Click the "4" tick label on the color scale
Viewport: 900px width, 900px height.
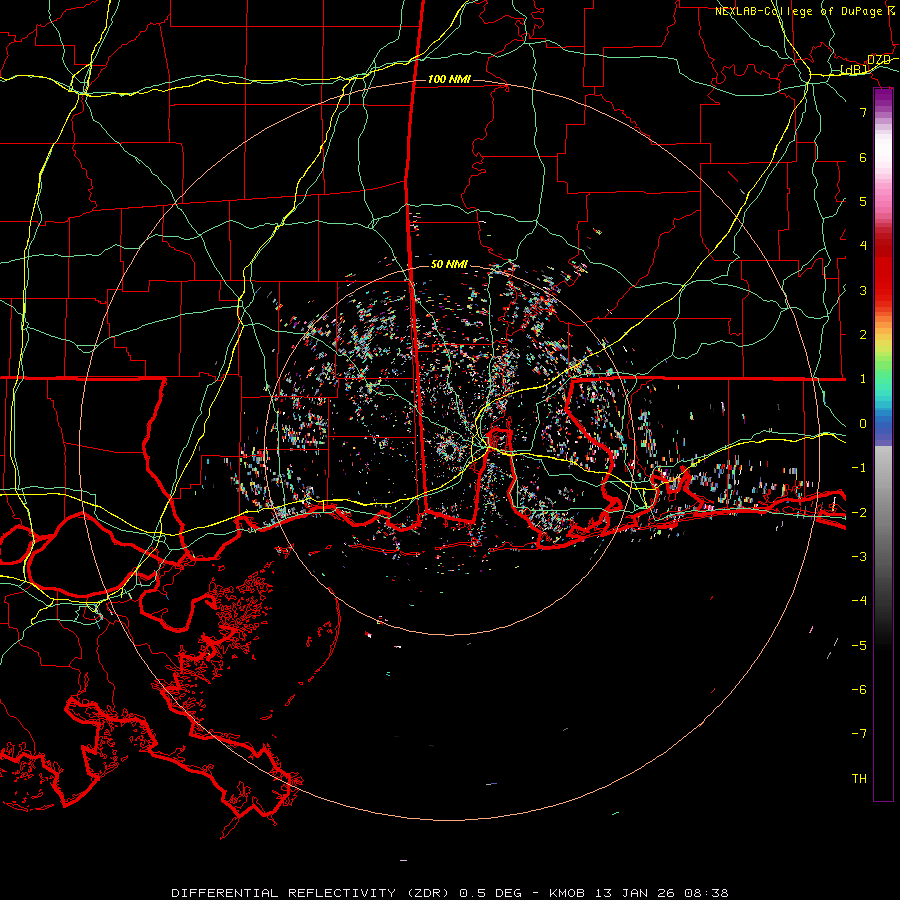863,246
